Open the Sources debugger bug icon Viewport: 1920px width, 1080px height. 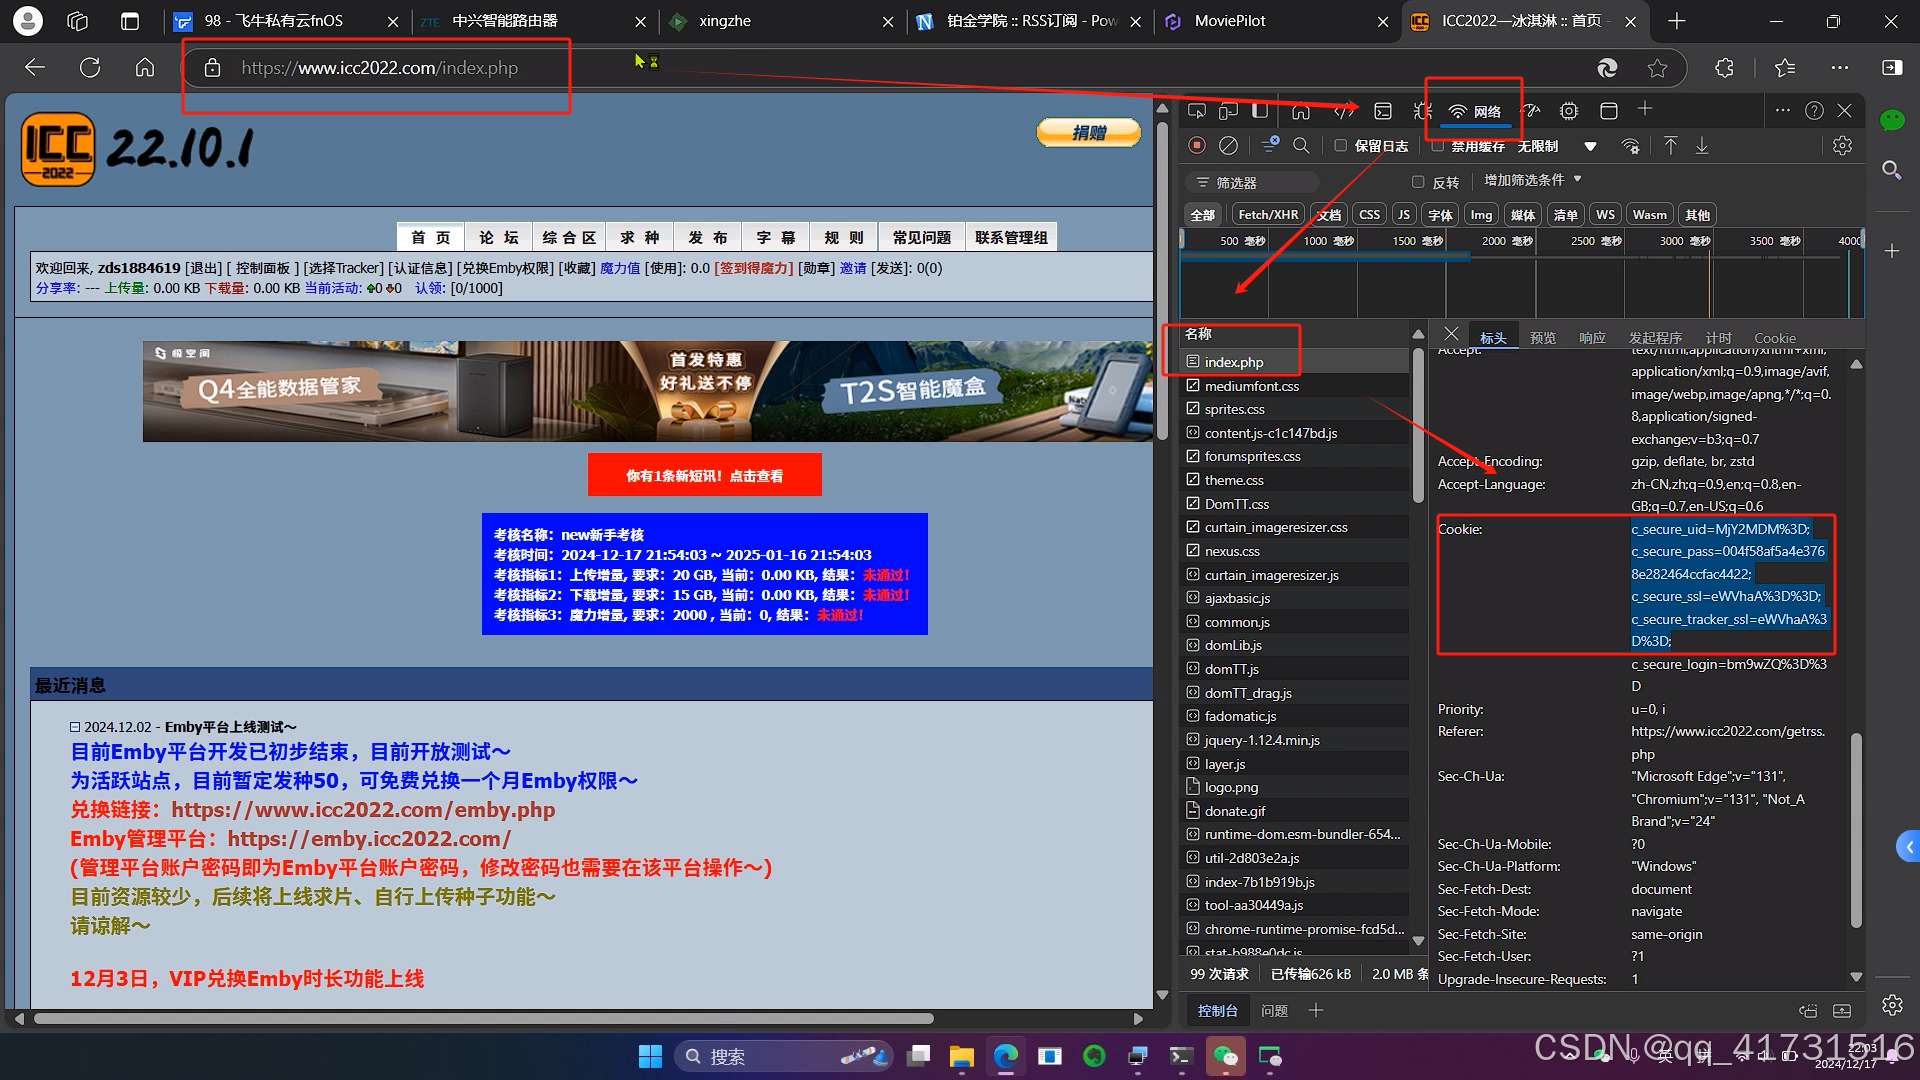pyautogui.click(x=1422, y=111)
